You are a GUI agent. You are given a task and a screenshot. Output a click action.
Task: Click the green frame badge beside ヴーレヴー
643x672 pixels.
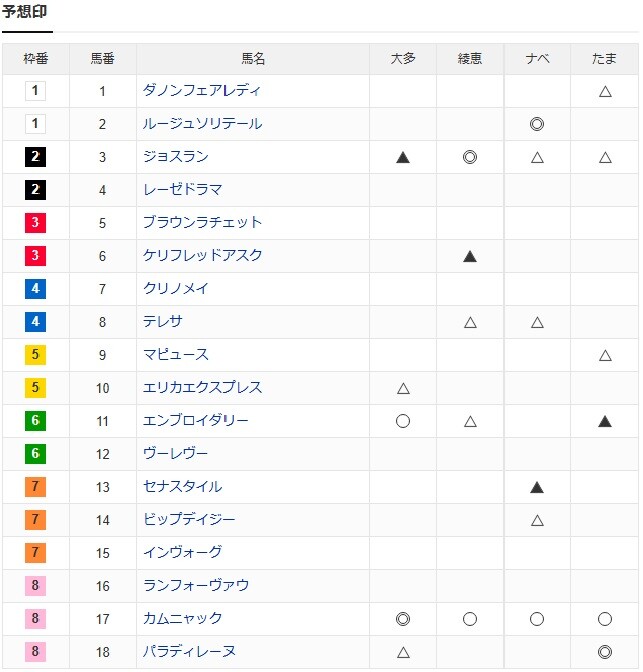tap(35, 454)
